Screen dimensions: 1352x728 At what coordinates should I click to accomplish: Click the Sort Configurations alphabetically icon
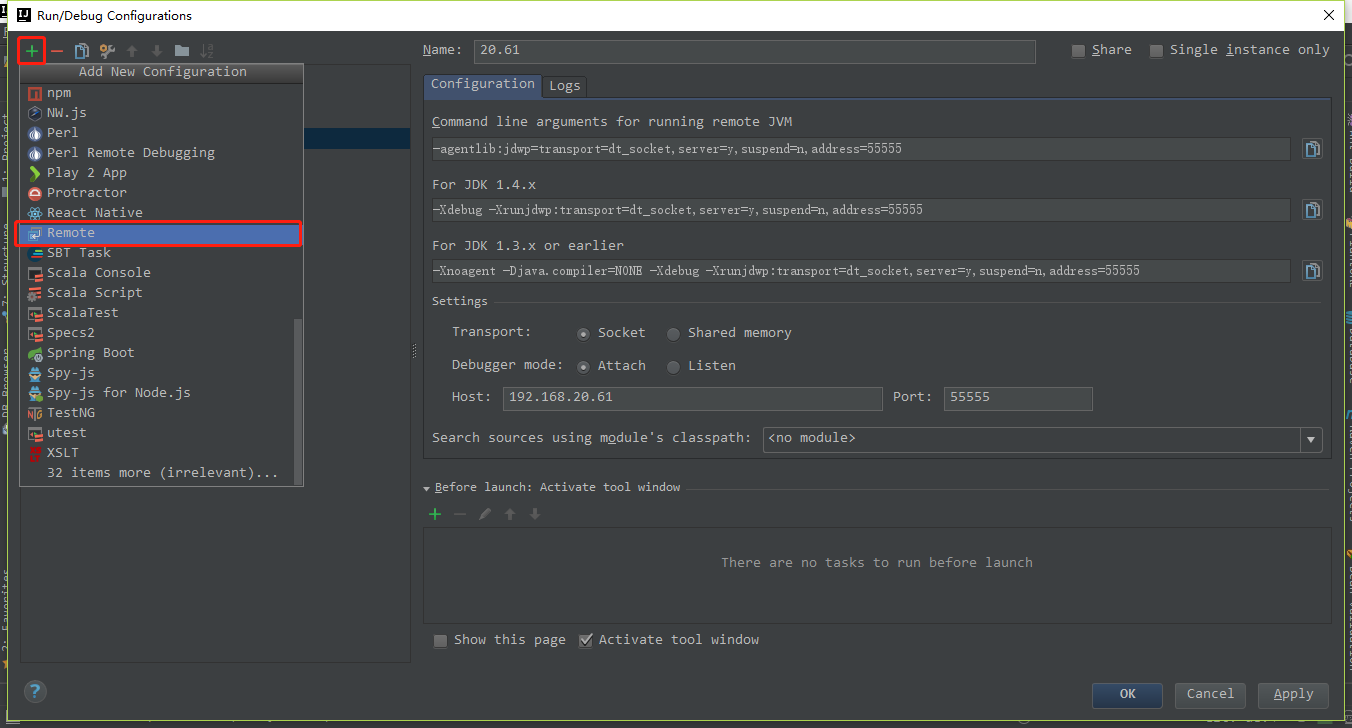pos(207,51)
